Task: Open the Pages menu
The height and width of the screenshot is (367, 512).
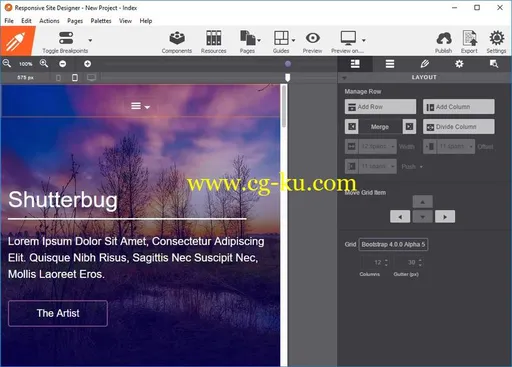Action: (75, 21)
